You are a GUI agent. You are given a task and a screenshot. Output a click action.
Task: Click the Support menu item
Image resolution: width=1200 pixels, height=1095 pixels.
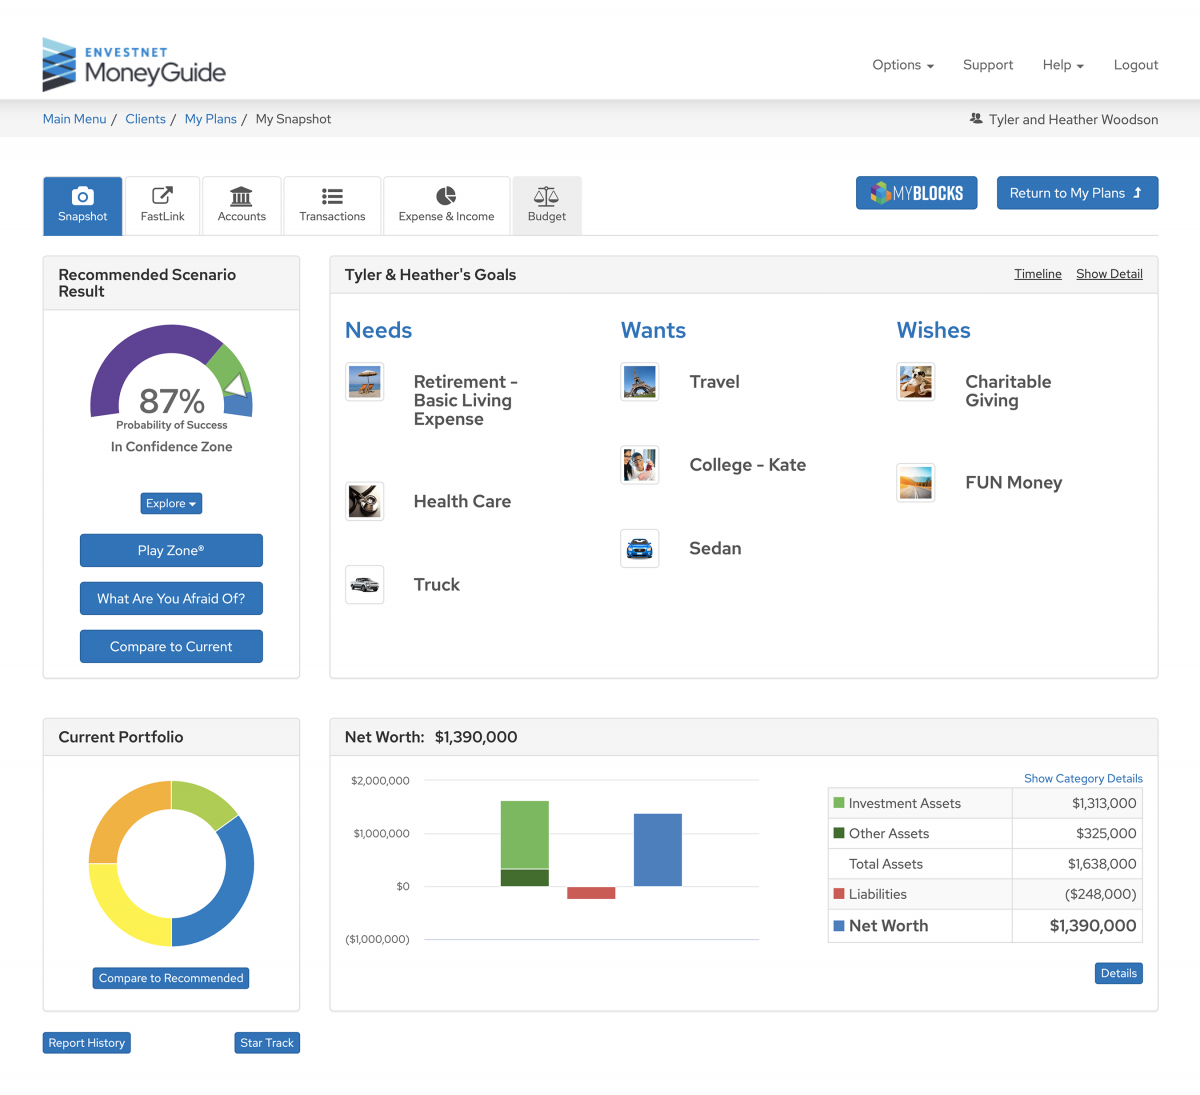coord(987,65)
